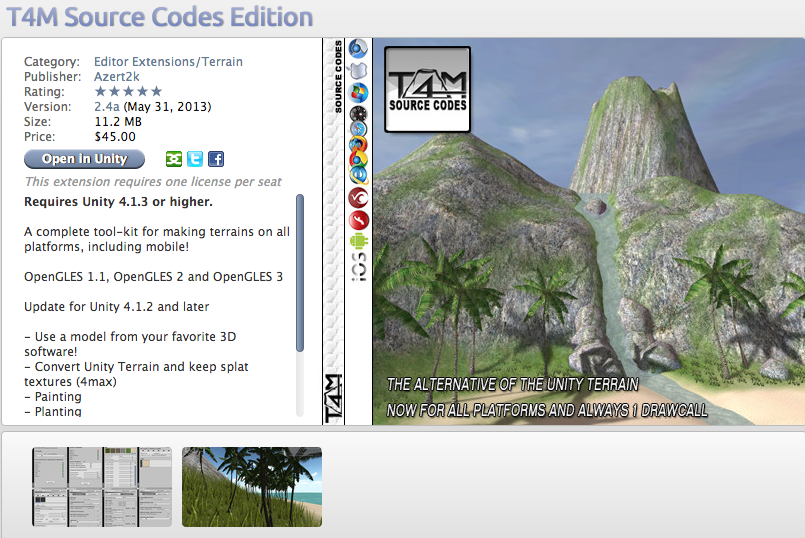Share via the green link icon
This screenshot has width=805, height=538.
click(174, 159)
